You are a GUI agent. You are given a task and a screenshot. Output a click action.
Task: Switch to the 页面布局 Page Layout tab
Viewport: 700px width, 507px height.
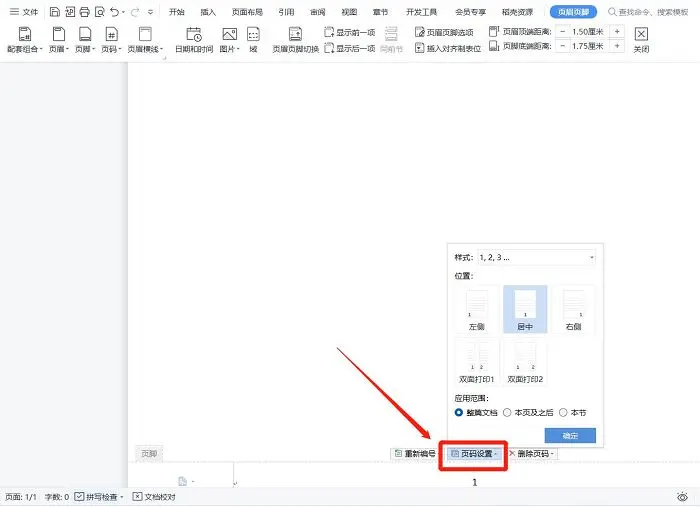(247, 12)
